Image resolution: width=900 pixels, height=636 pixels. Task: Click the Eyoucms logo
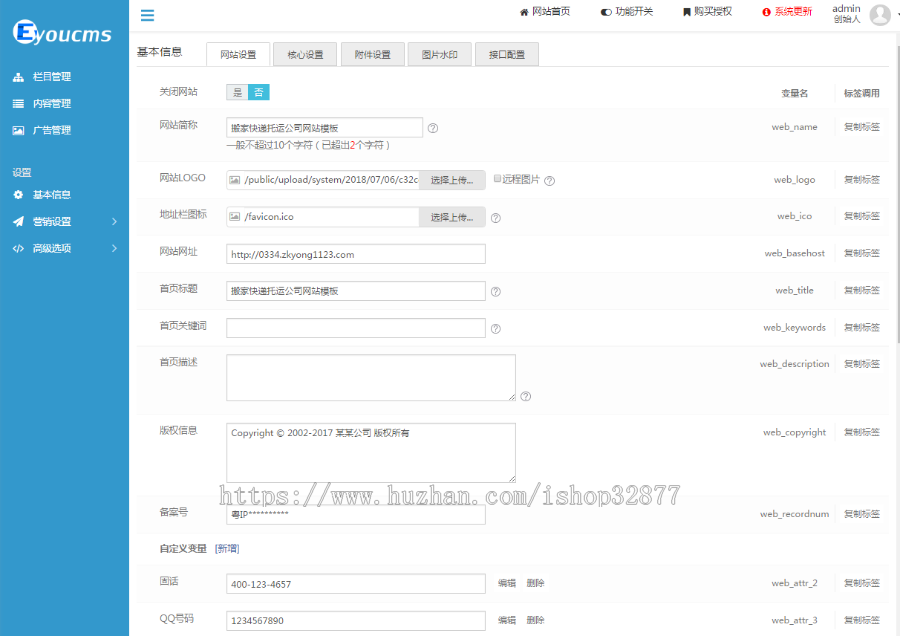click(62, 32)
